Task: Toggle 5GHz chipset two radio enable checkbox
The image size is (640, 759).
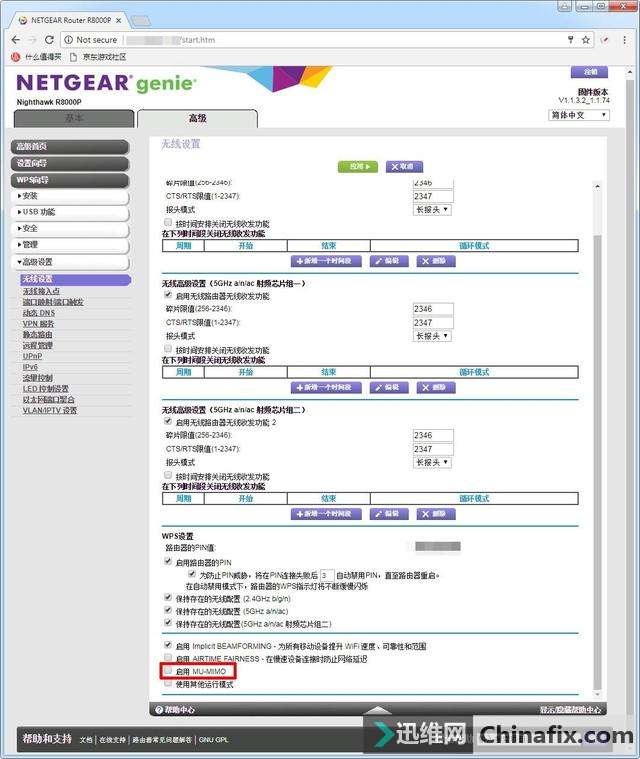Action: coord(168,421)
